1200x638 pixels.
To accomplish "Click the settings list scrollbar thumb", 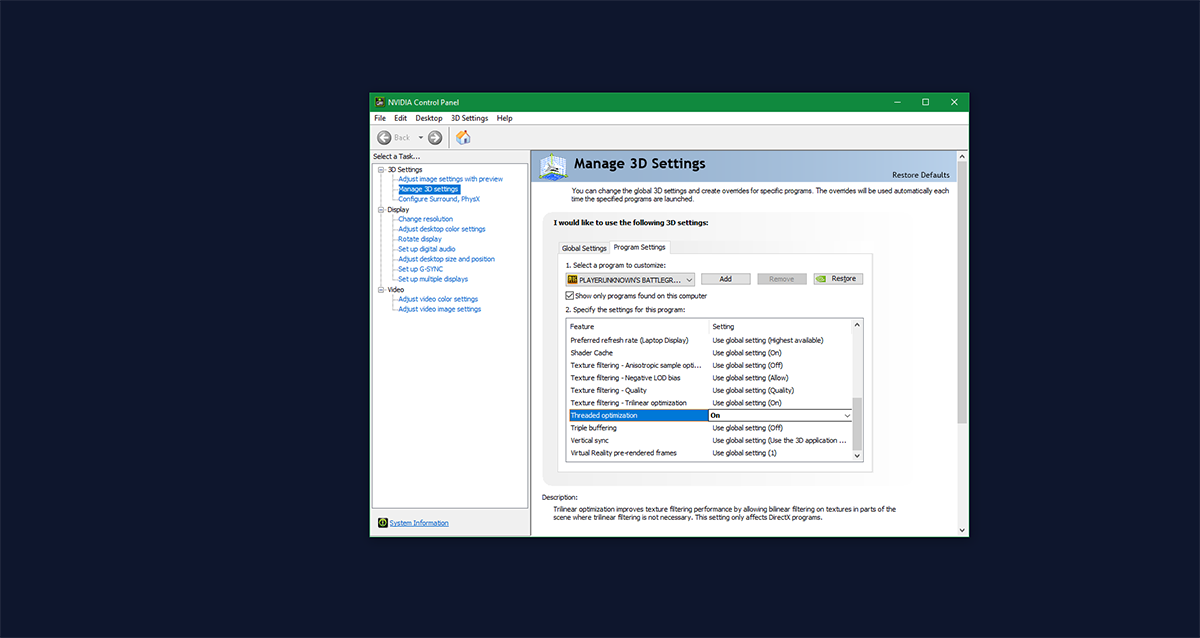I will click(x=857, y=426).
